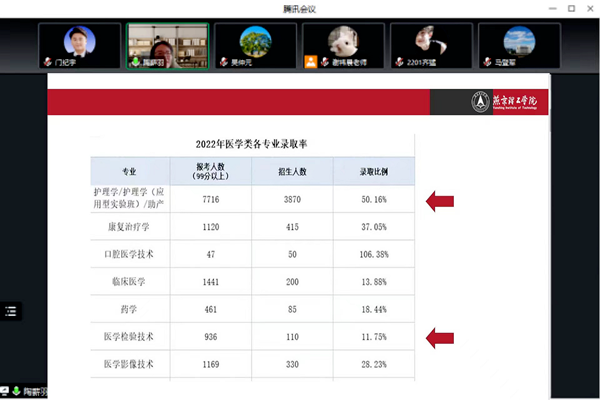Select 谢楠晨老师's participant thumbnail
This screenshot has height=400, width=600.
click(x=344, y=45)
